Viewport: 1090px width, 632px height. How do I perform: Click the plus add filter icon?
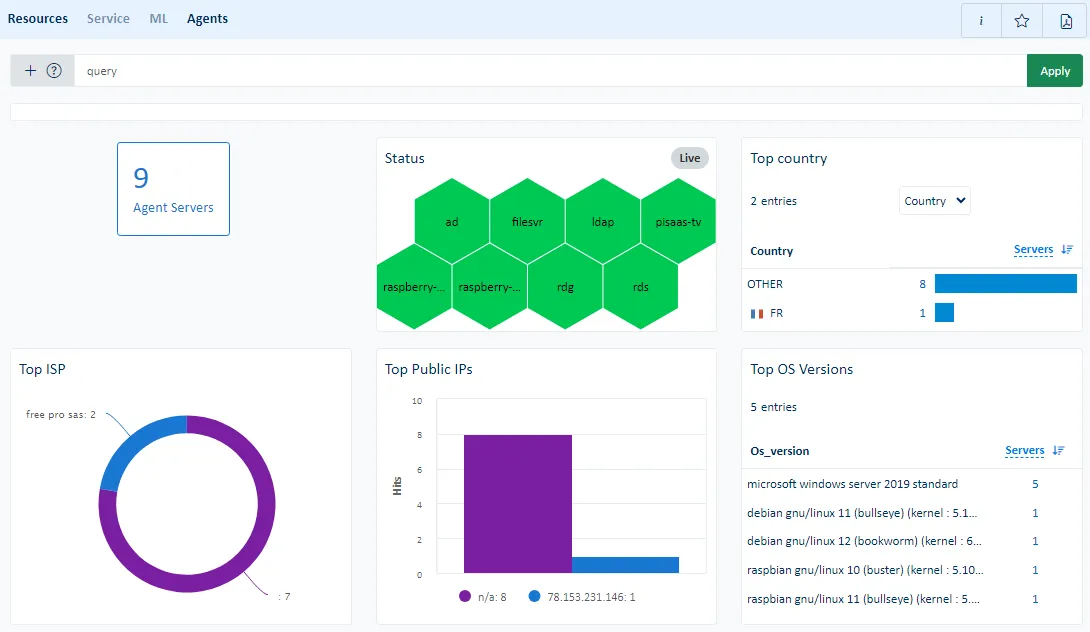[x=30, y=71]
